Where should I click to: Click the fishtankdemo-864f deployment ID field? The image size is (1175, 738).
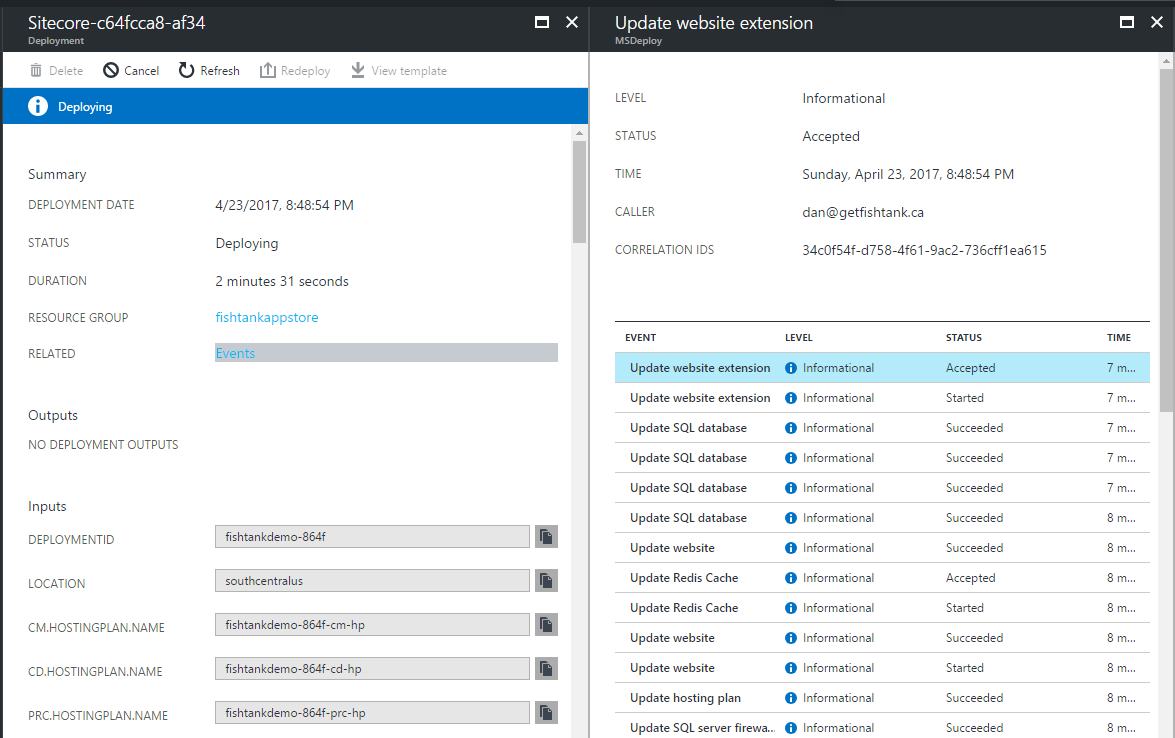(x=372, y=536)
